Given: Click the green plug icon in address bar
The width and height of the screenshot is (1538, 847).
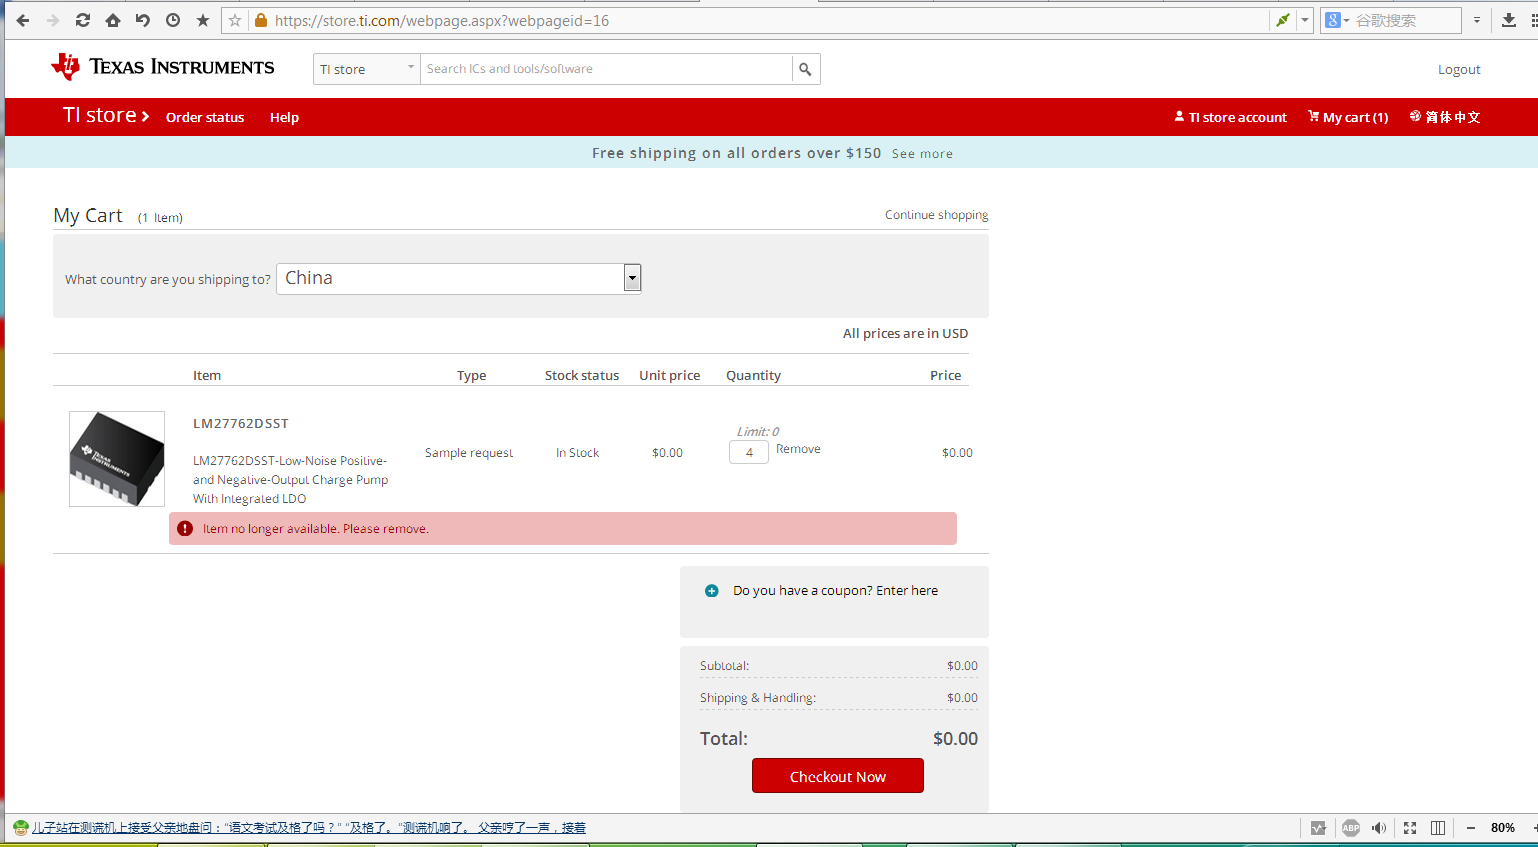Looking at the screenshot, I should (1283, 20).
